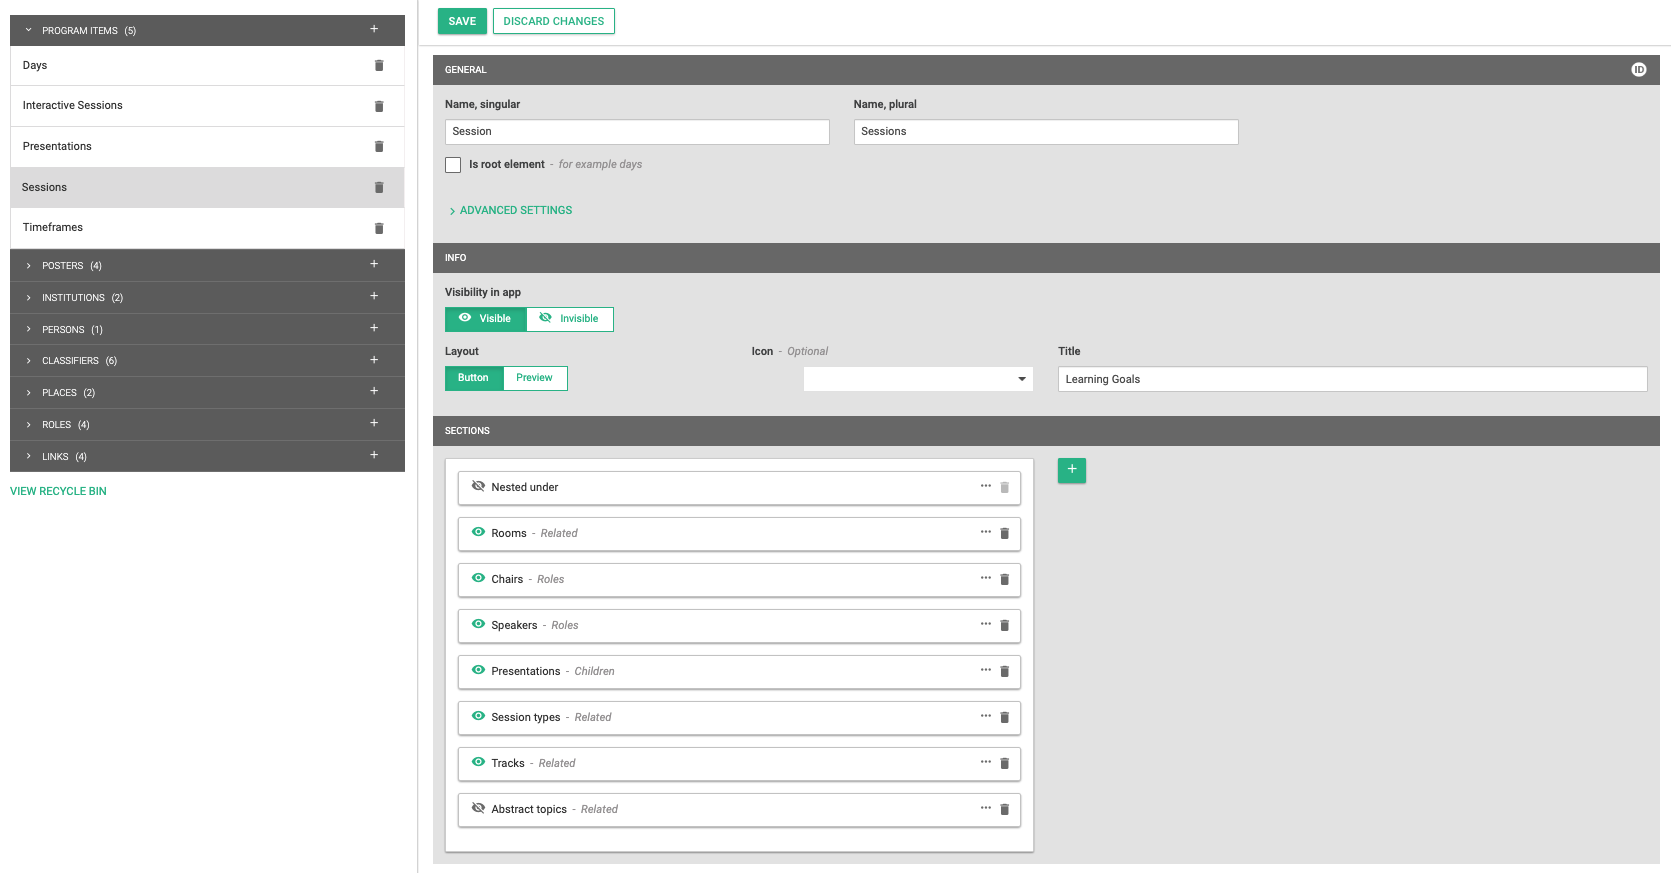Expand the Places group

click(28, 393)
